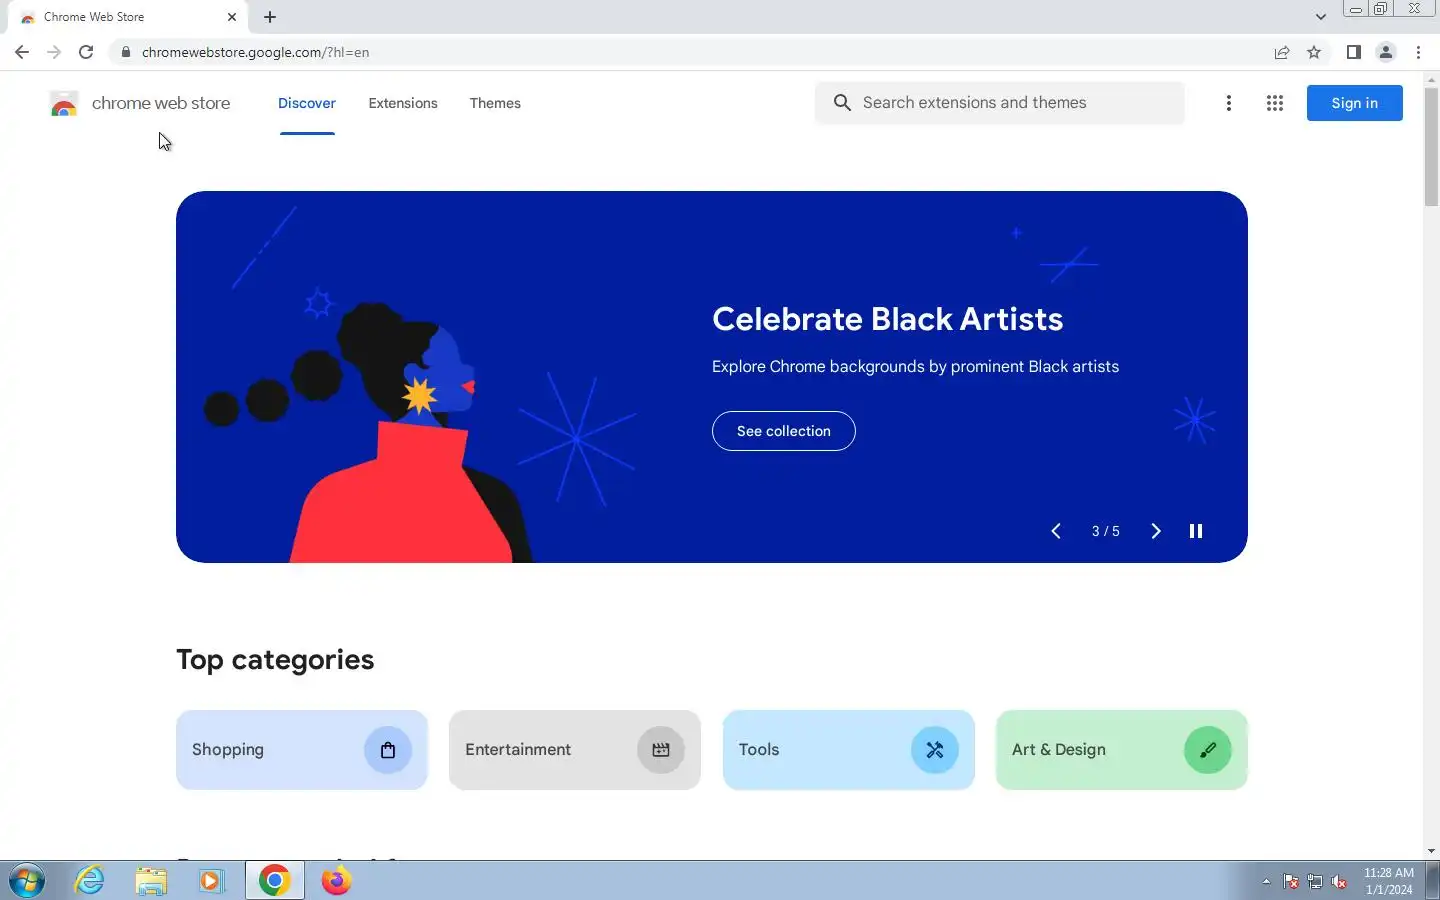Viewport: 1440px width, 900px height.
Task: Show hidden system tray icons
Action: point(1266,881)
